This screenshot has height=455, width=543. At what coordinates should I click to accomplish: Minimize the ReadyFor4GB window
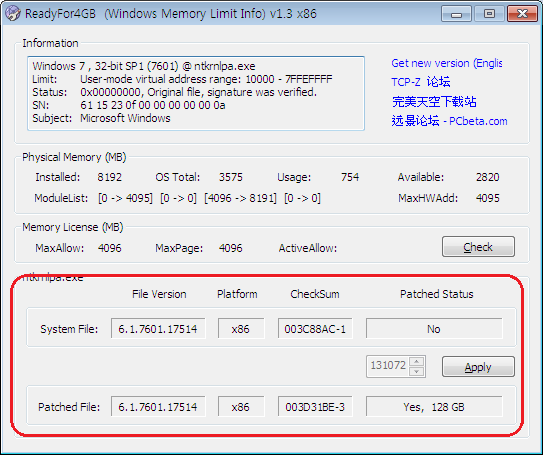[457, 14]
